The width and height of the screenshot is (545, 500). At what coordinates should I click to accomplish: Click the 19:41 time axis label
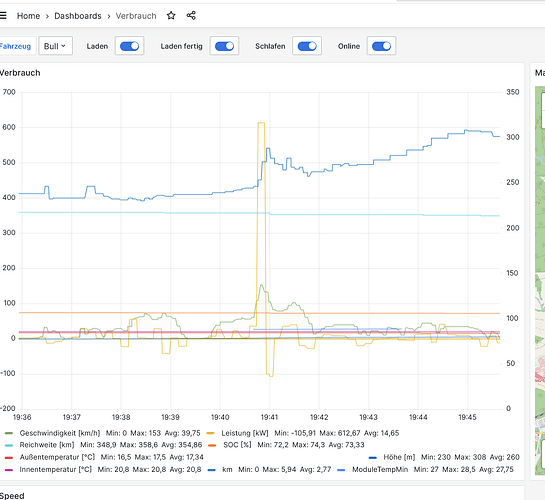coord(269,417)
